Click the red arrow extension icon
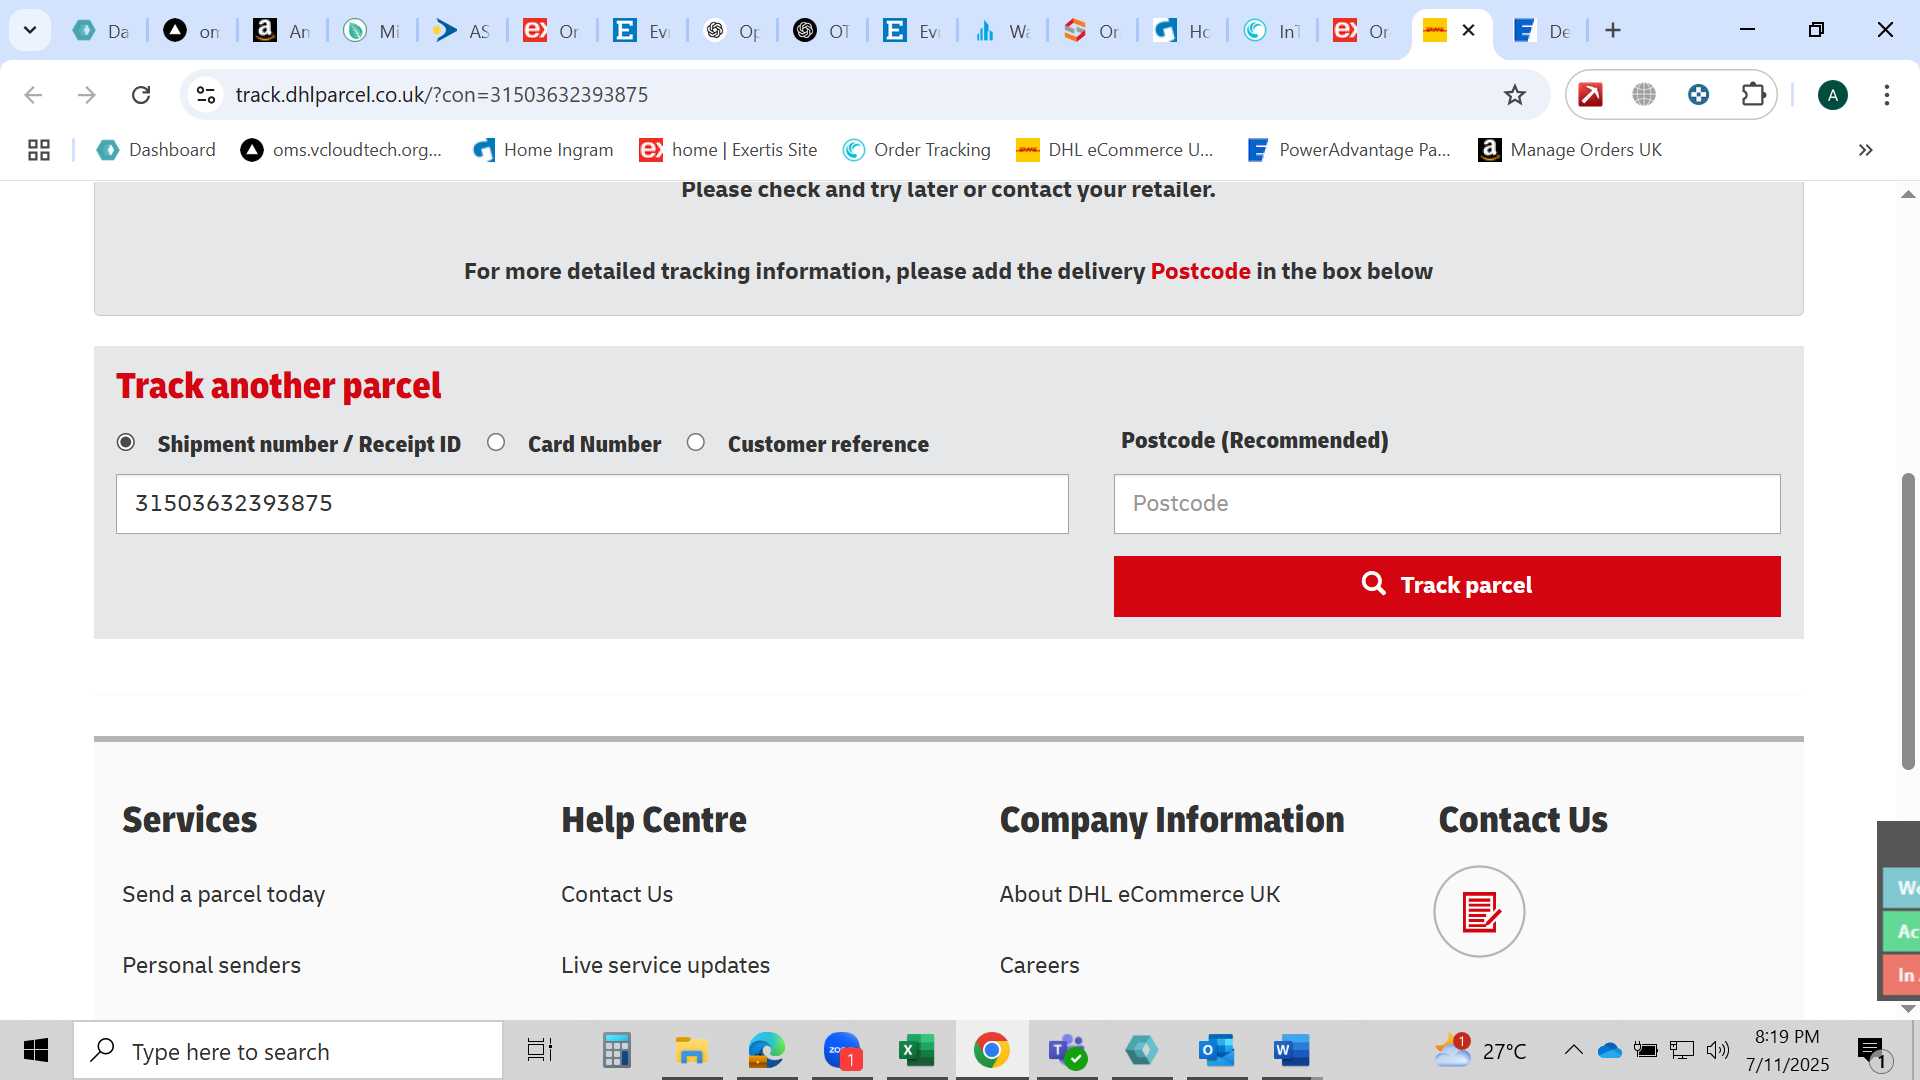Screen dimensions: 1920x1080 [x=1590, y=95]
